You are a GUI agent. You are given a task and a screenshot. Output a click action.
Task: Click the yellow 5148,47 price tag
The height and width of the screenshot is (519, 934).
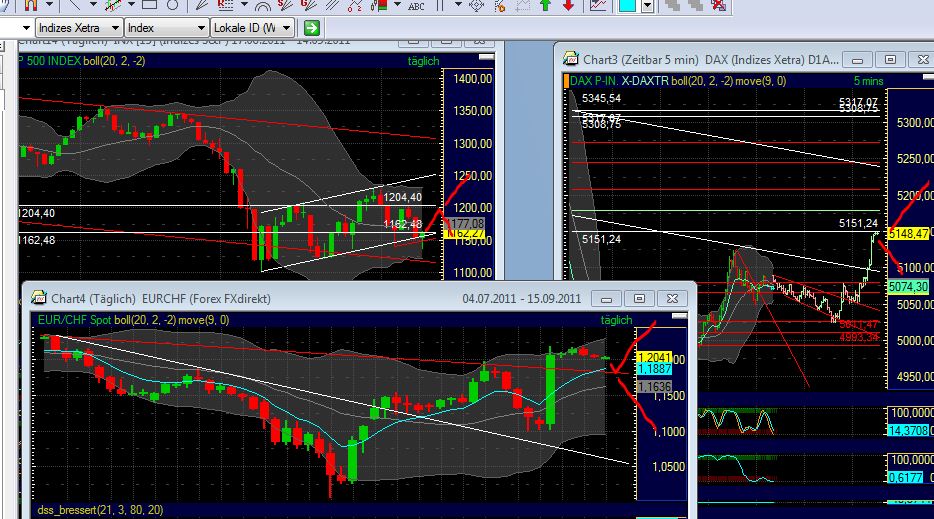click(x=908, y=234)
